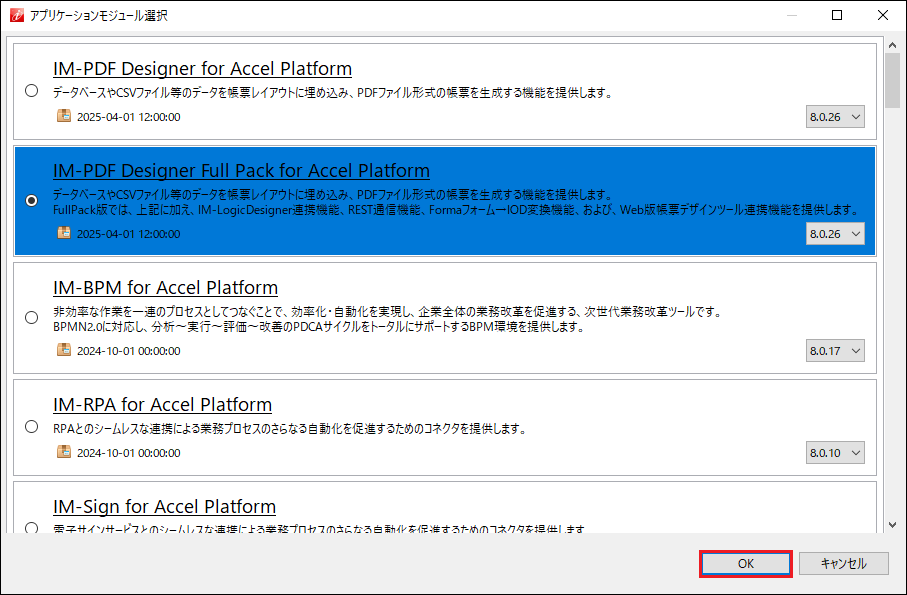The width and height of the screenshot is (907, 595).
Task: Pick the IM-RPA for Accel Platform radio button
Action: point(32,427)
